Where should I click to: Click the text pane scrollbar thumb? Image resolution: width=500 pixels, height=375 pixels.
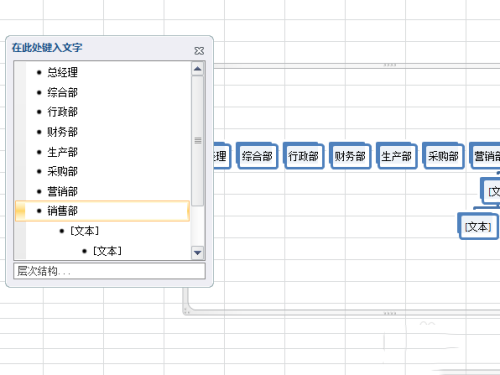[x=198, y=141]
